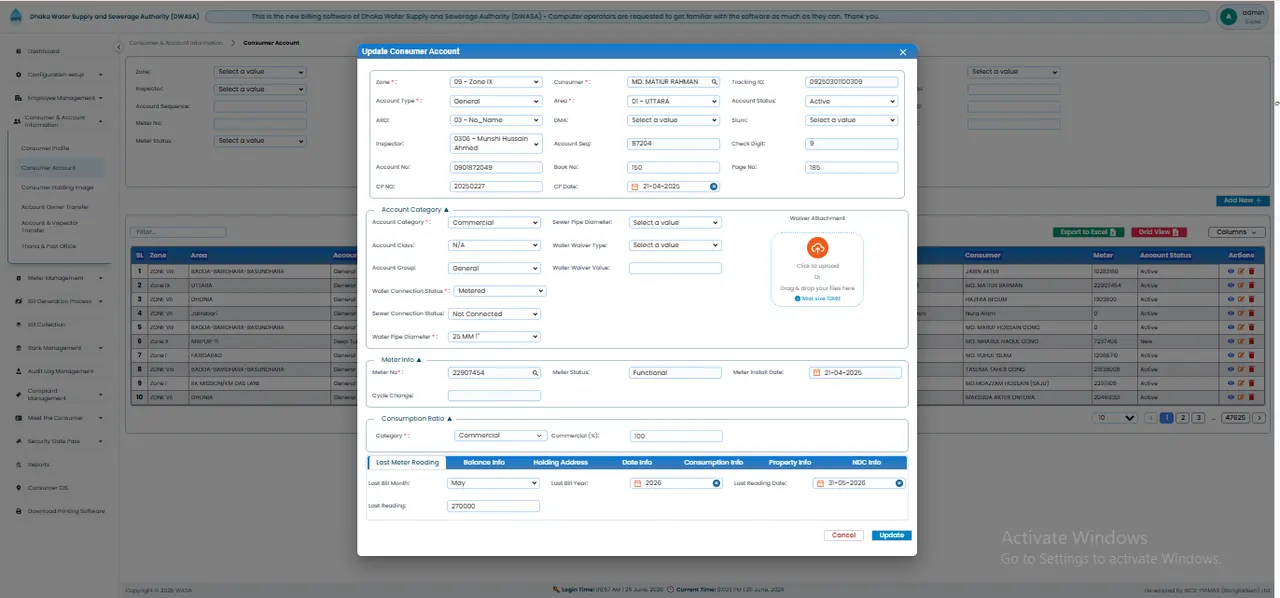Switch to the Balance Info tab

(x=484, y=463)
